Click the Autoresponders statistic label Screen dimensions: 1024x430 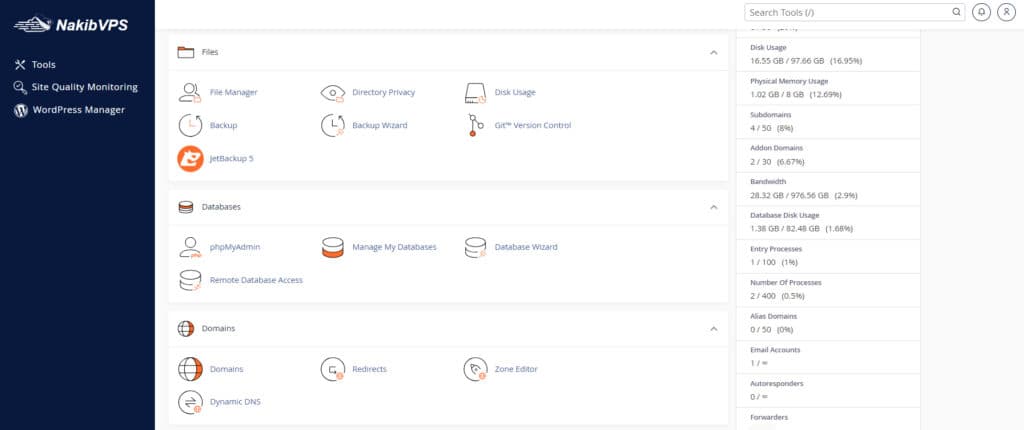tap(777, 384)
